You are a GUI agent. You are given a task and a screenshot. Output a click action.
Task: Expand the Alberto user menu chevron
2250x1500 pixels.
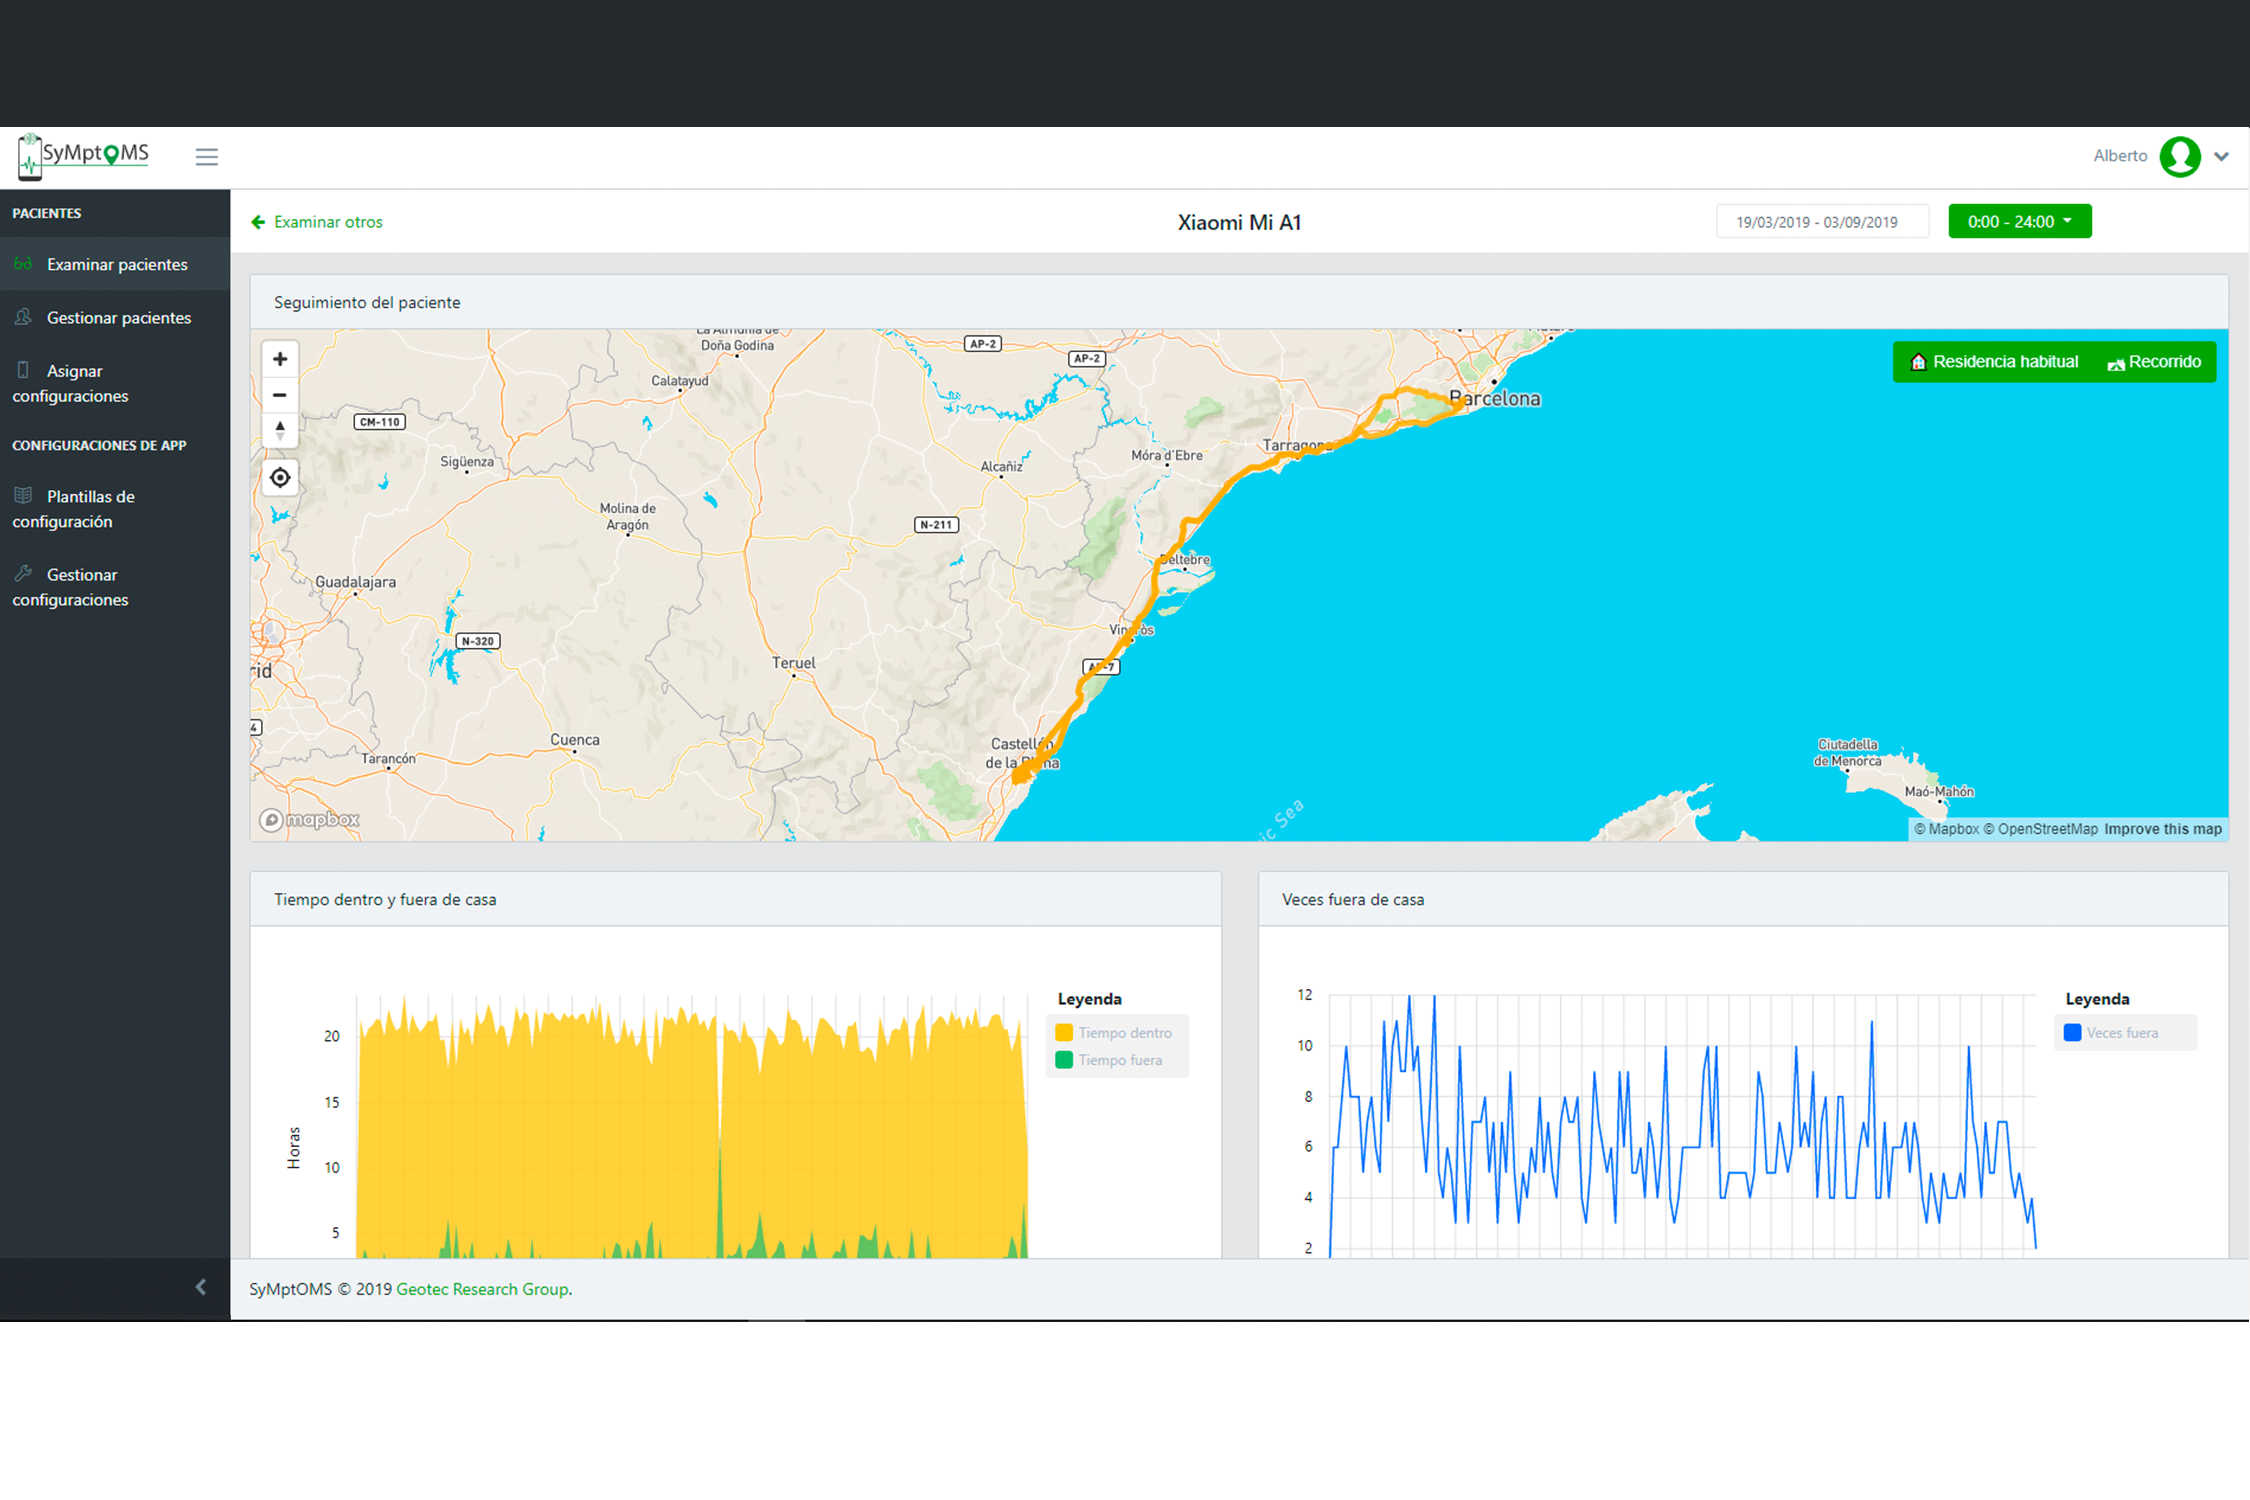(2221, 157)
